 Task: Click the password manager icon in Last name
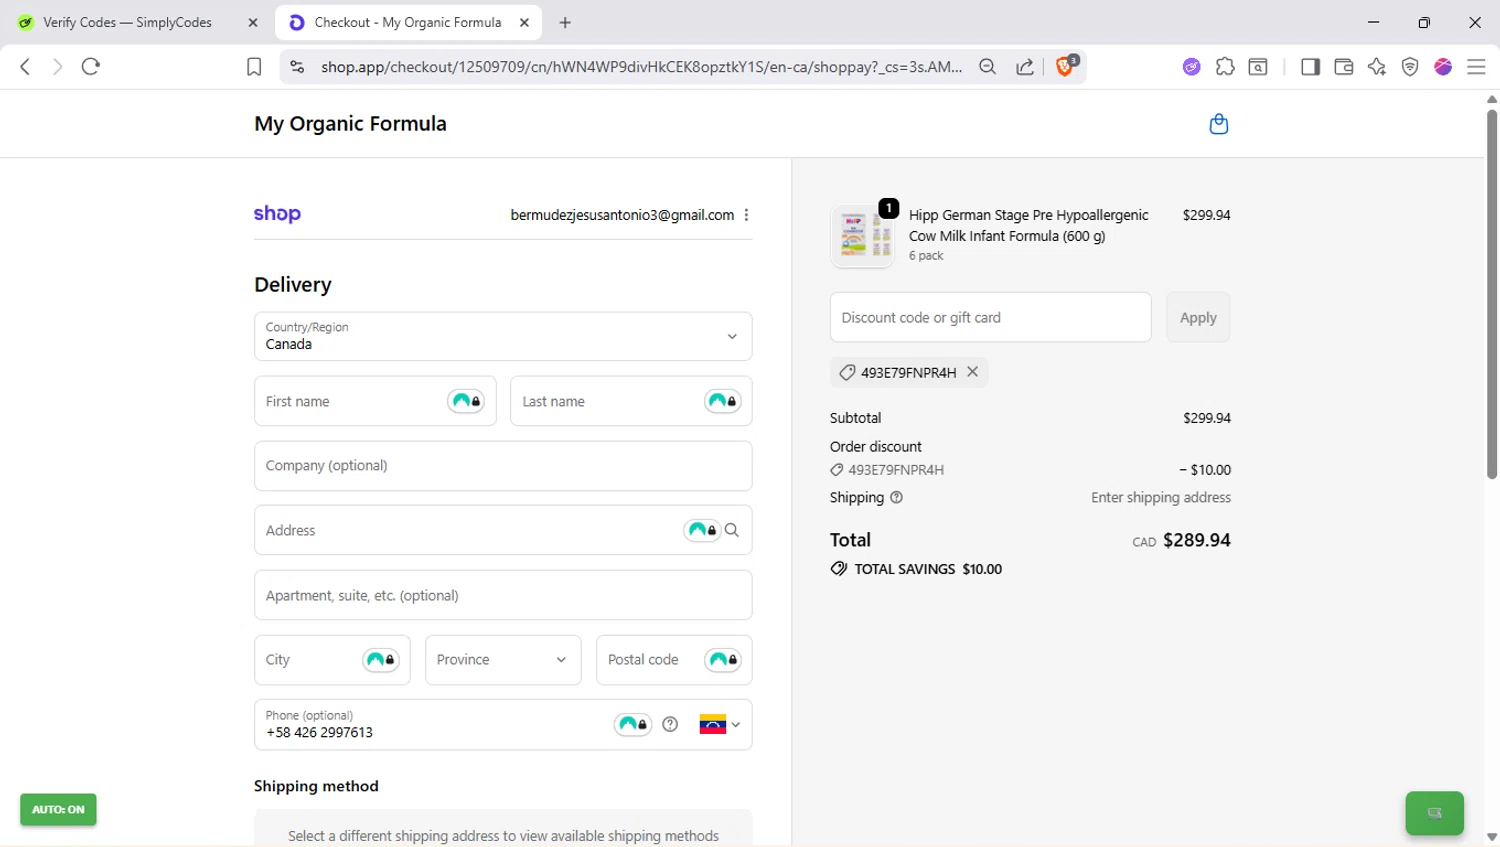tap(723, 401)
